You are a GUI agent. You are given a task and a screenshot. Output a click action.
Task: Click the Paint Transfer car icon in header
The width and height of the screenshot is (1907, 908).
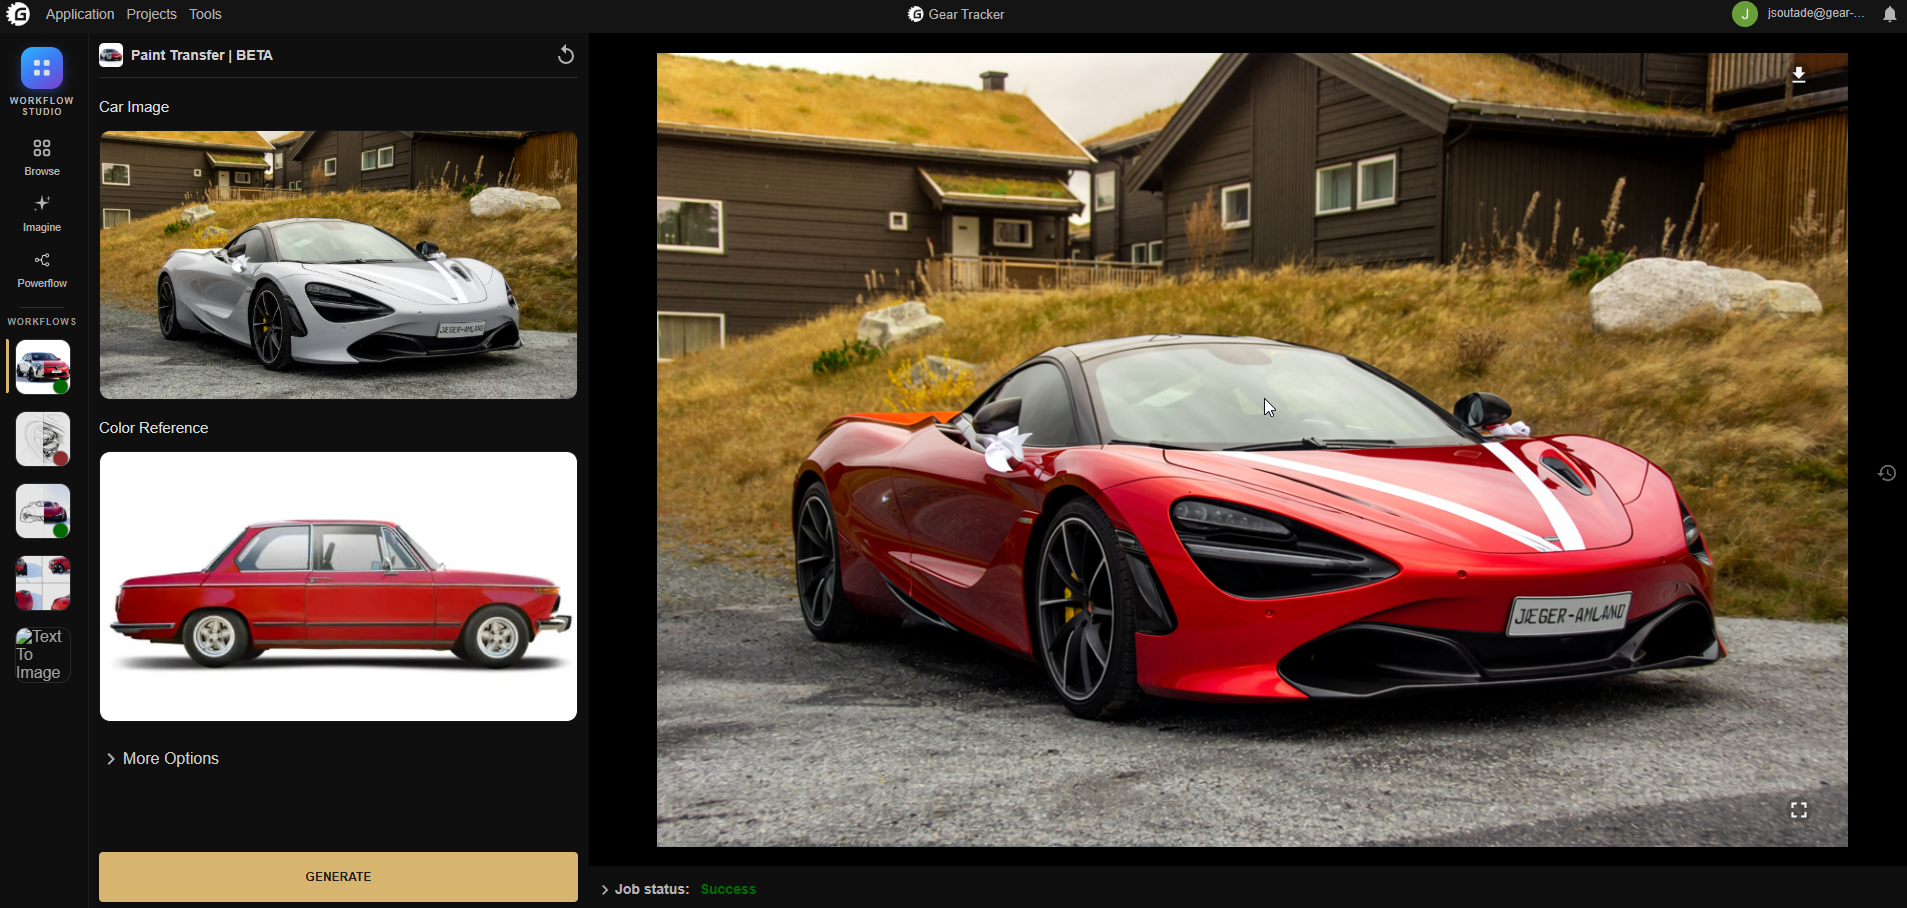tap(111, 55)
